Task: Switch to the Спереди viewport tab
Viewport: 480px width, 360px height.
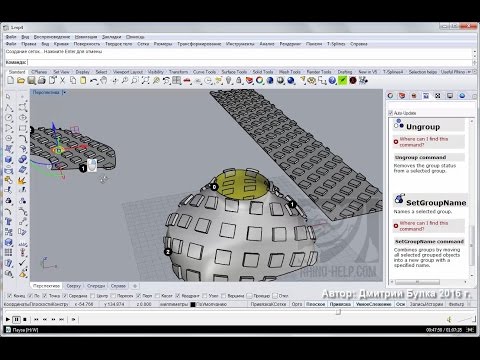Action: pos(96,286)
